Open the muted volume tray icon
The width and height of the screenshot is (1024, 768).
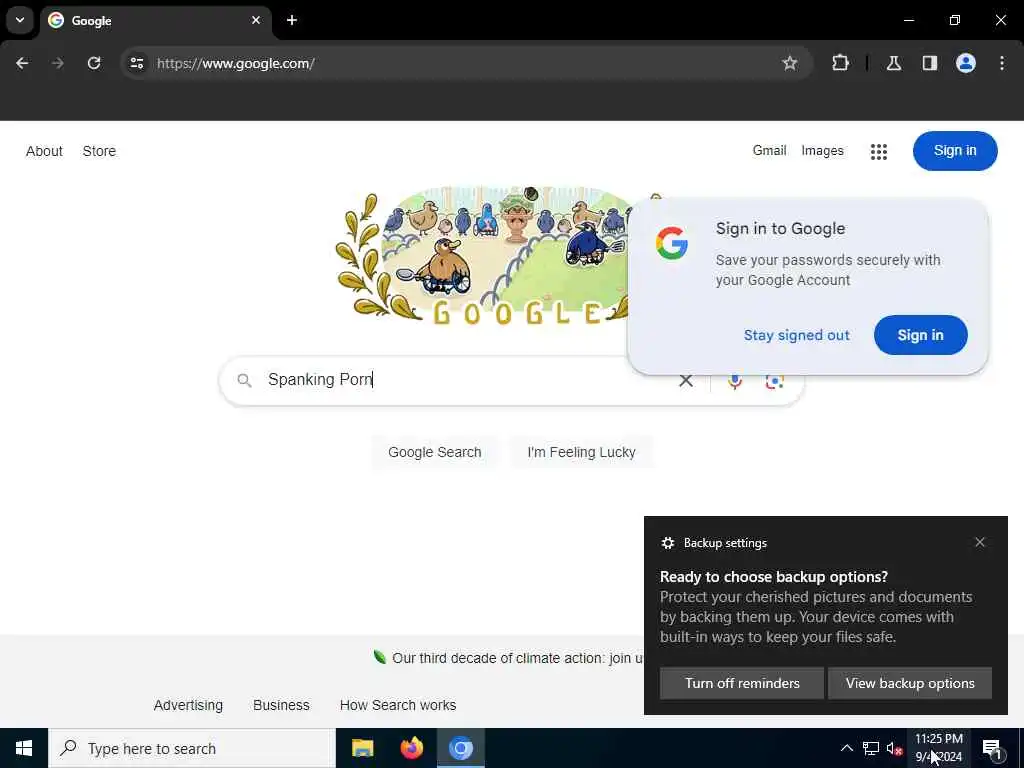coord(894,748)
